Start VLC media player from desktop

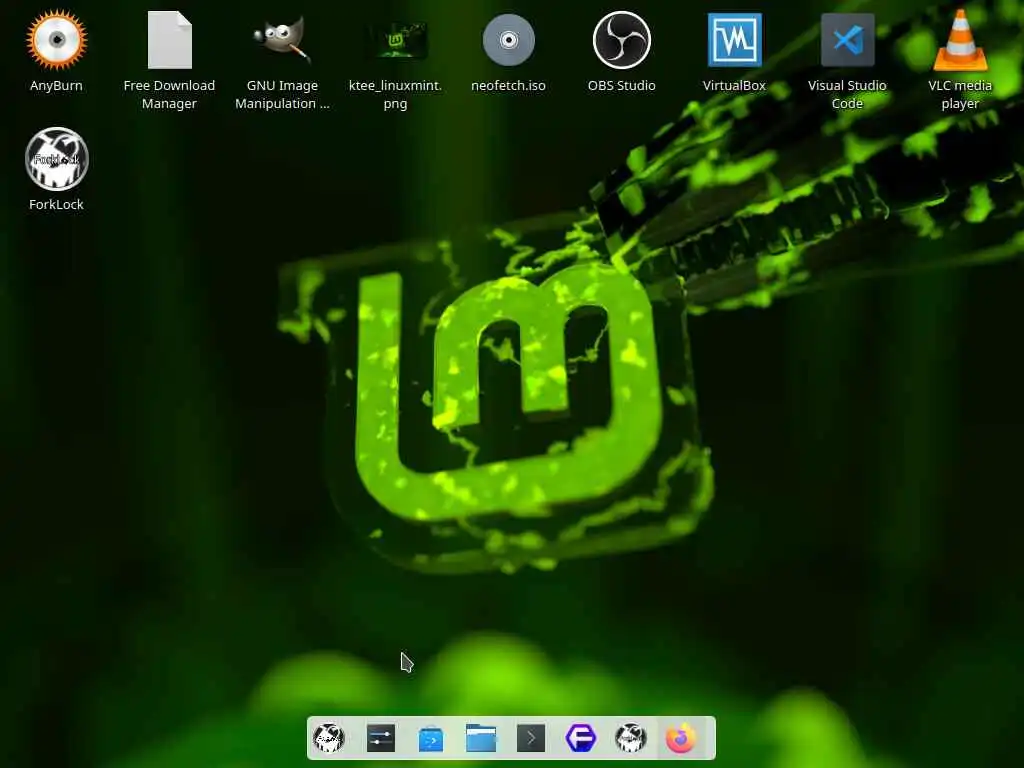pyautogui.click(x=960, y=40)
